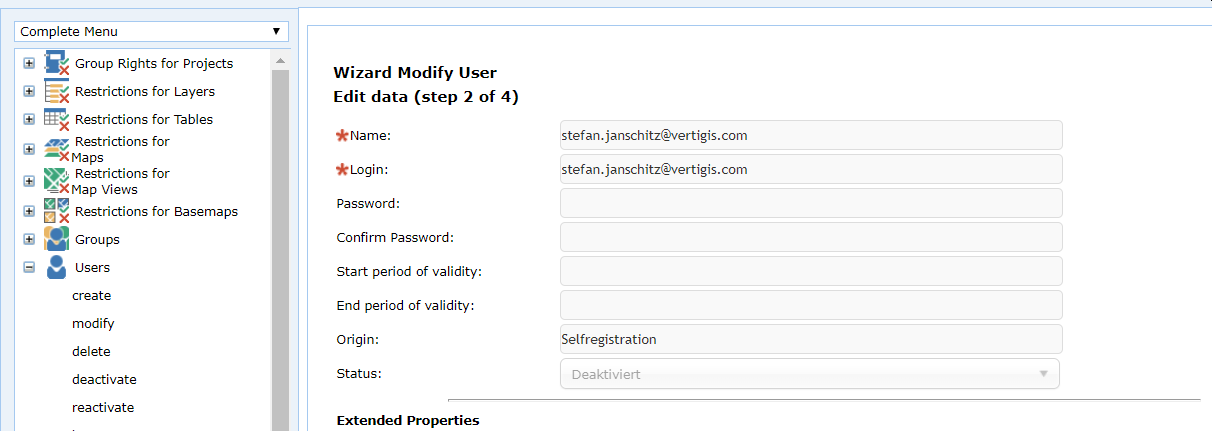The height and width of the screenshot is (431, 1212).
Task: Expand the Restrictions for Layers node
Action: (29, 92)
